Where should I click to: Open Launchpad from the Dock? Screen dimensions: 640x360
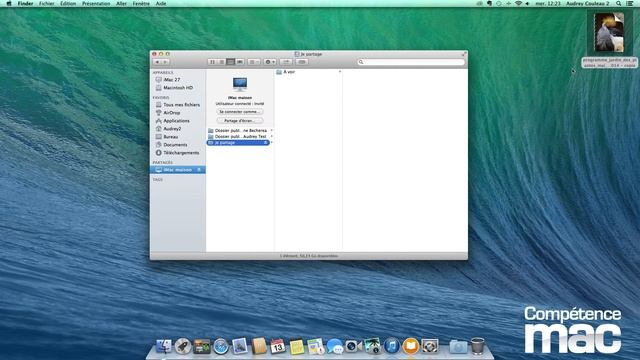(183, 346)
